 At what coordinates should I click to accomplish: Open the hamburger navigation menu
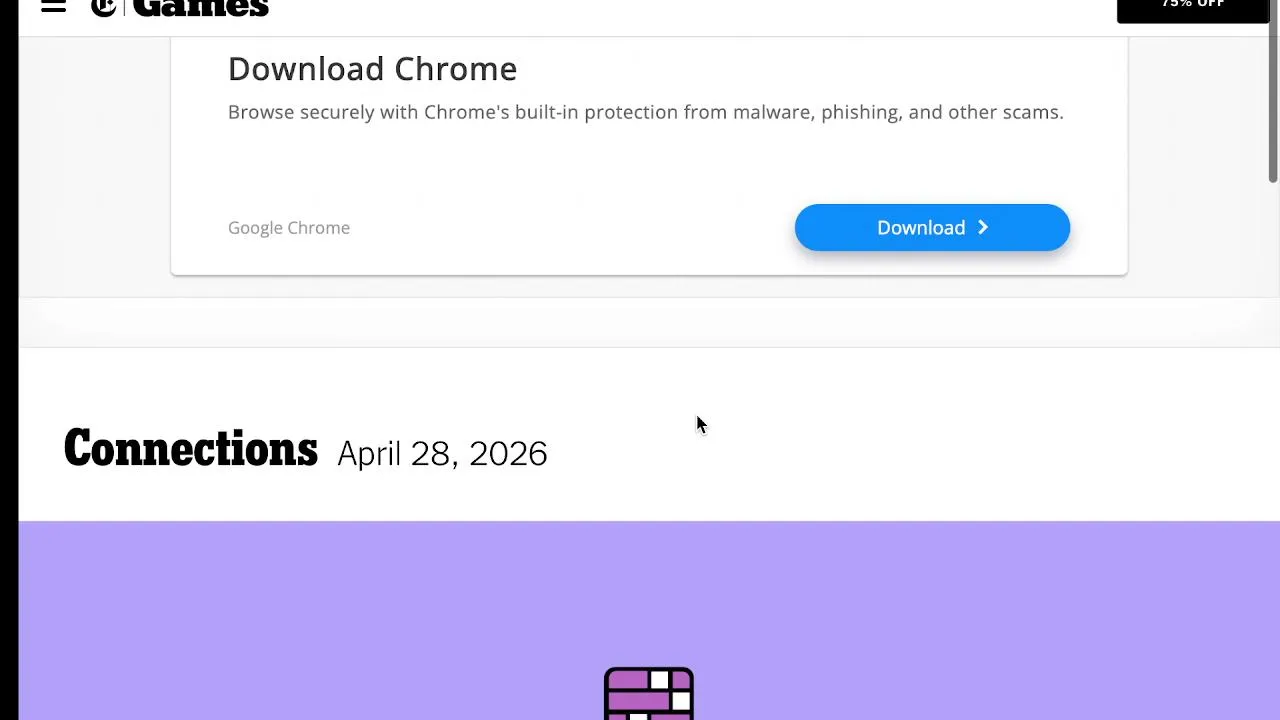(53, 7)
